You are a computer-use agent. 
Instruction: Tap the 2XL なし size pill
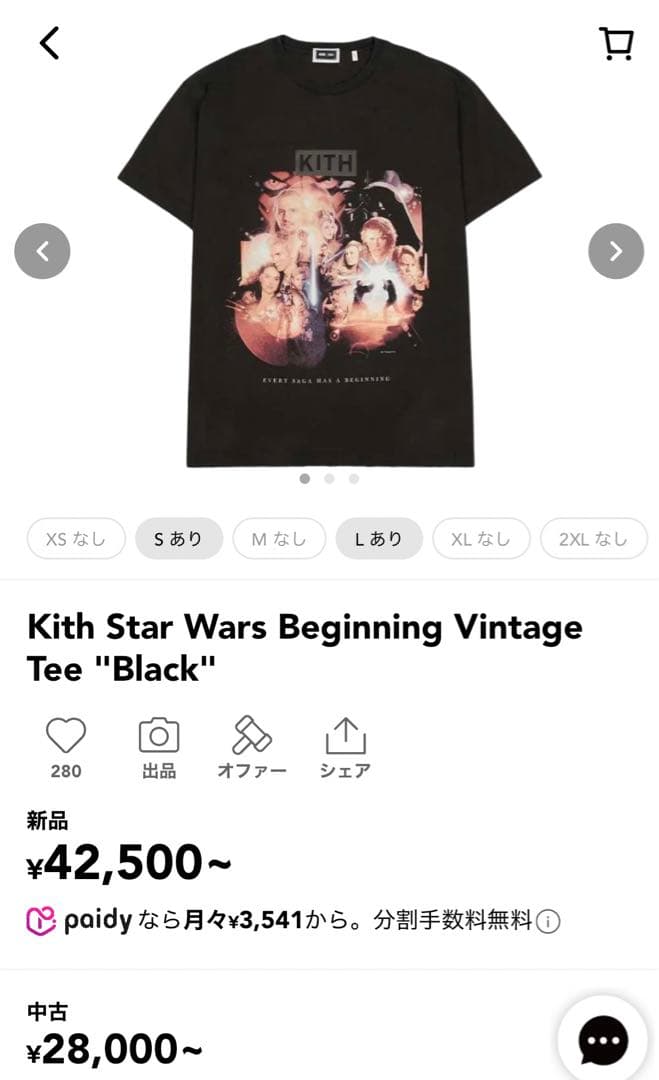593,538
